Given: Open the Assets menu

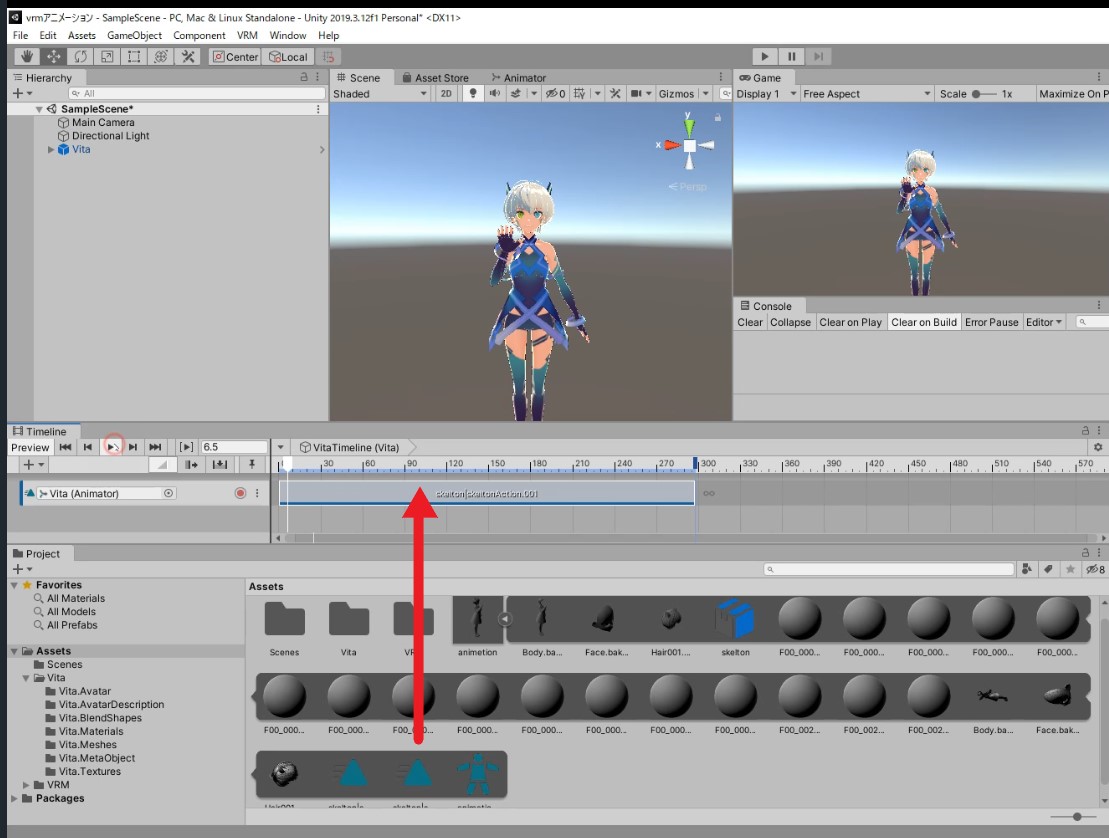Looking at the screenshot, I should coord(81,35).
